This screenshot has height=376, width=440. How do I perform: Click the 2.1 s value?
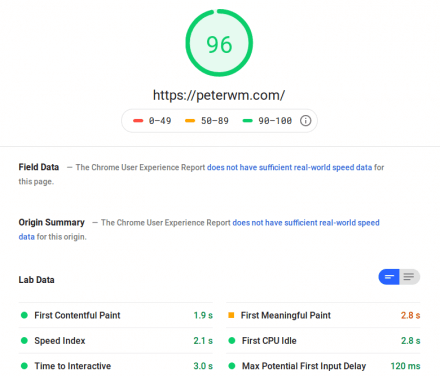point(203,341)
